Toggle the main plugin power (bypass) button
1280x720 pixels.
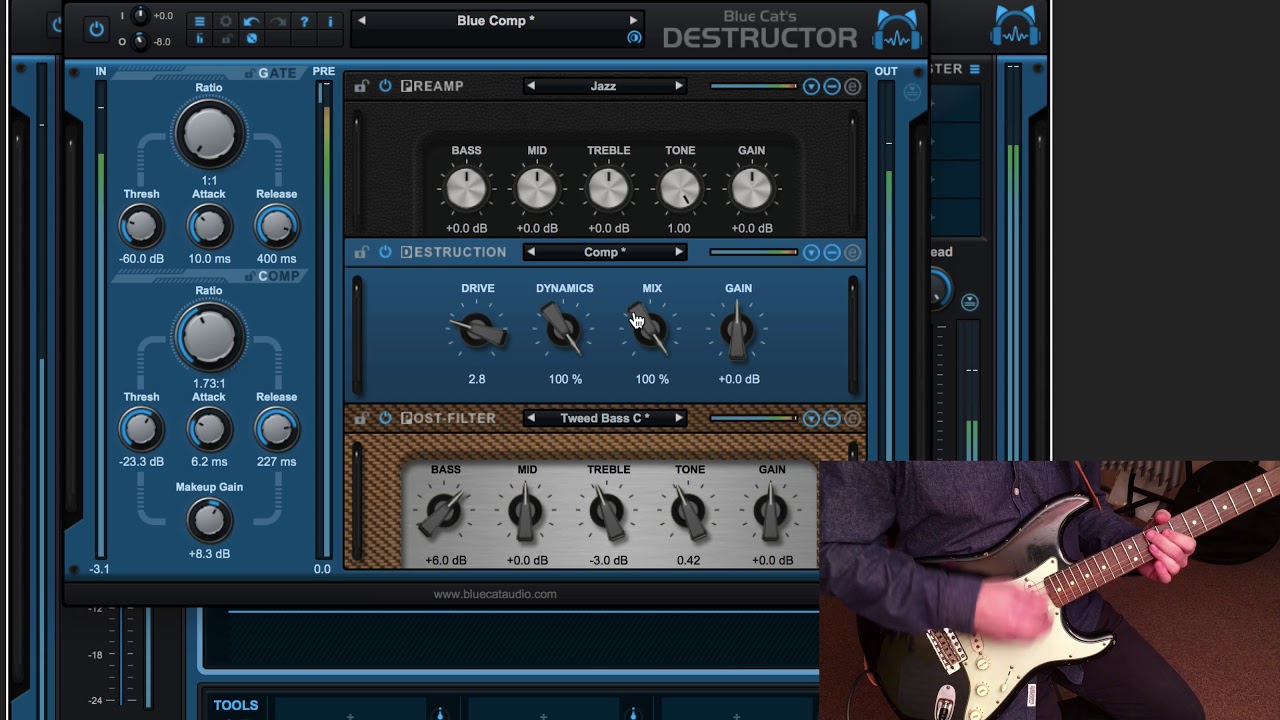pyautogui.click(x=96, y=28)
